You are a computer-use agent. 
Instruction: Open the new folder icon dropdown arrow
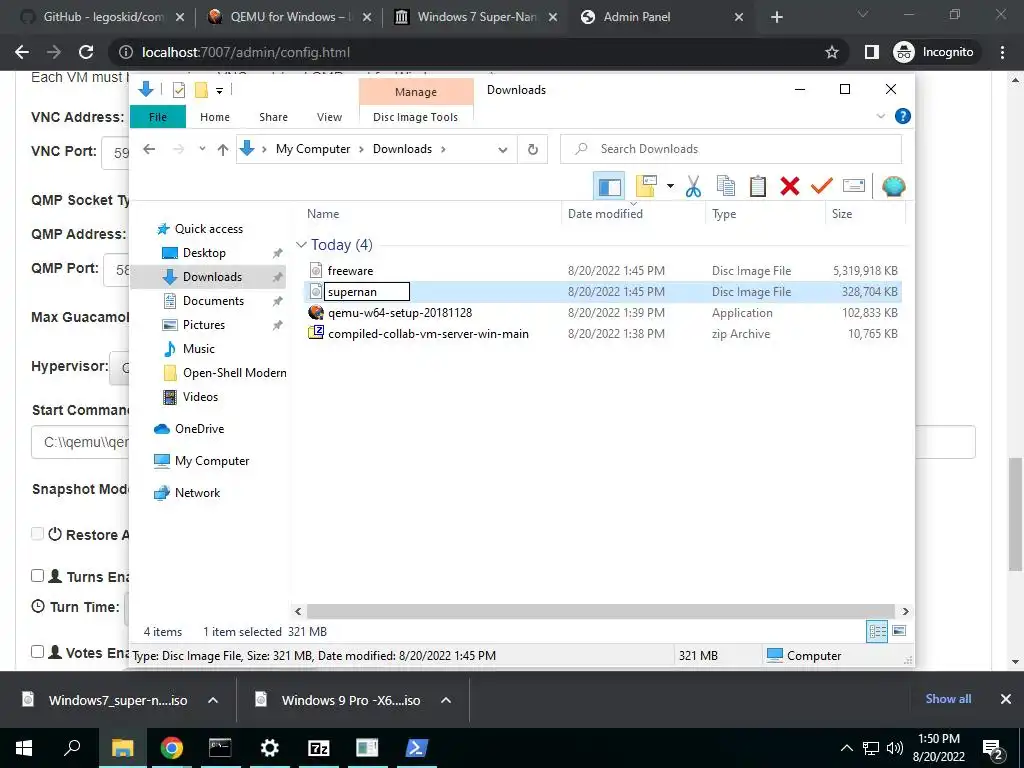[x=670, y=187]
